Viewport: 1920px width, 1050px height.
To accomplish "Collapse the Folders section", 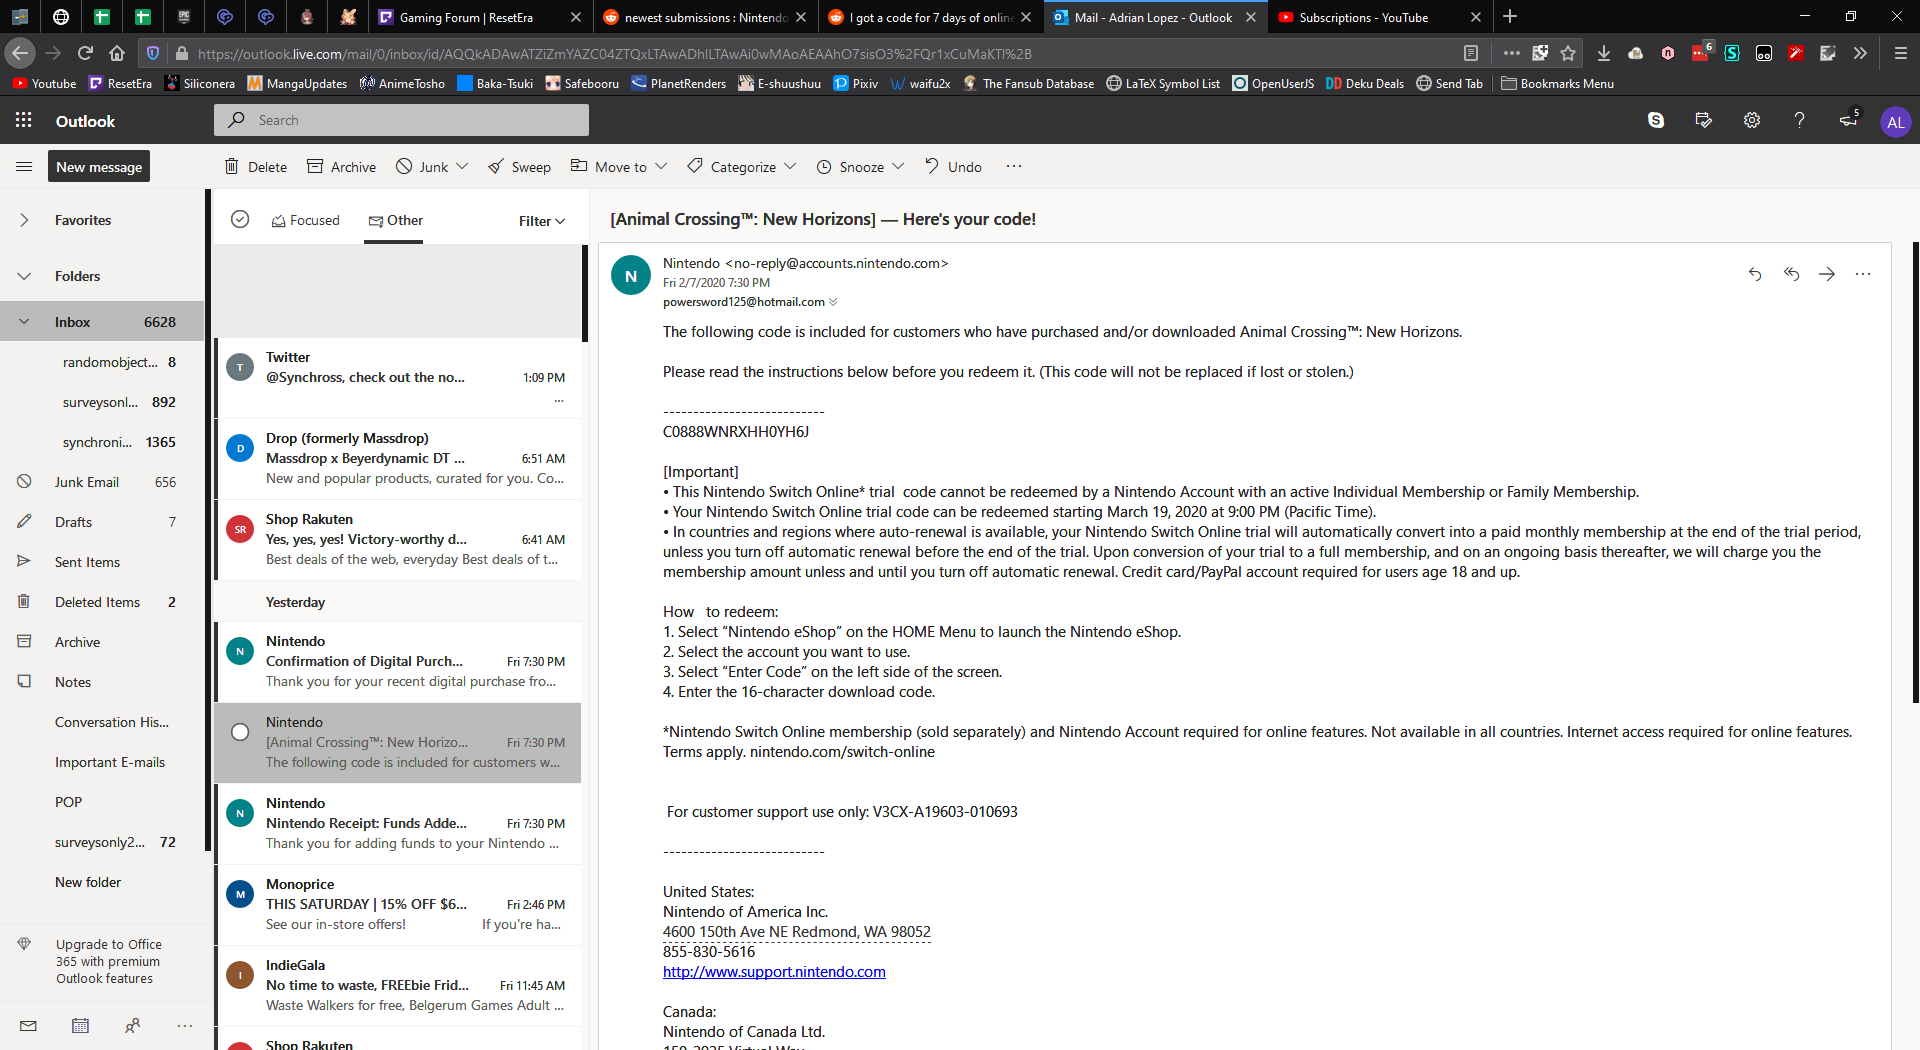I will click(24, 276).
